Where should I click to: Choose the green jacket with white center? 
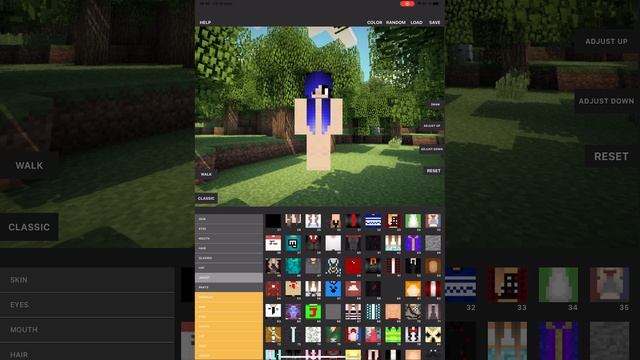point(413,221)
